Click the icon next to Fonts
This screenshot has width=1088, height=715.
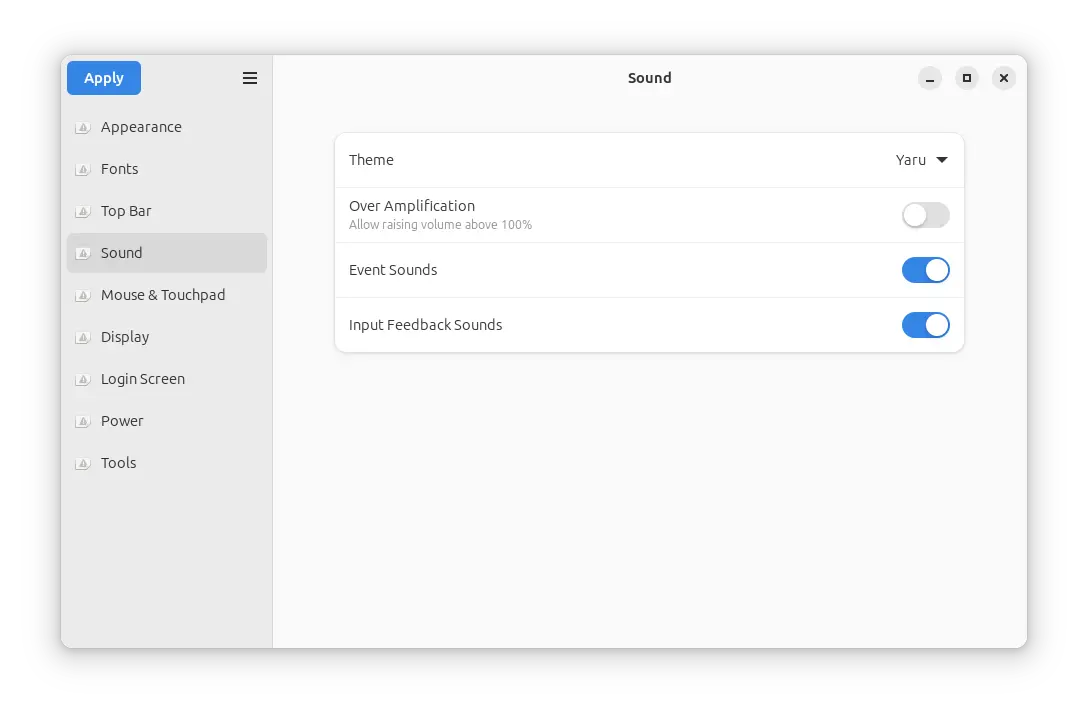(83, 170)
